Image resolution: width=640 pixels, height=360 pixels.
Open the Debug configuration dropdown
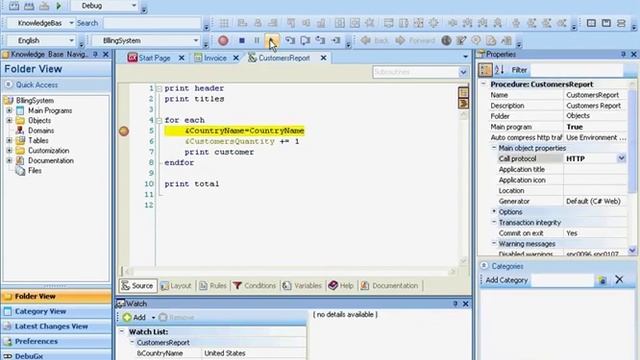pyautogui.click(x=134, y=6)
